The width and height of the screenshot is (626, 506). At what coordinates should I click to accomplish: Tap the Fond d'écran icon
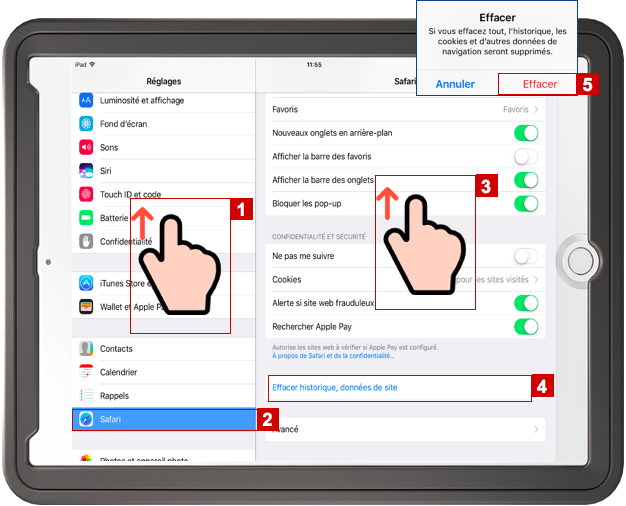click(x=86, y=124)
